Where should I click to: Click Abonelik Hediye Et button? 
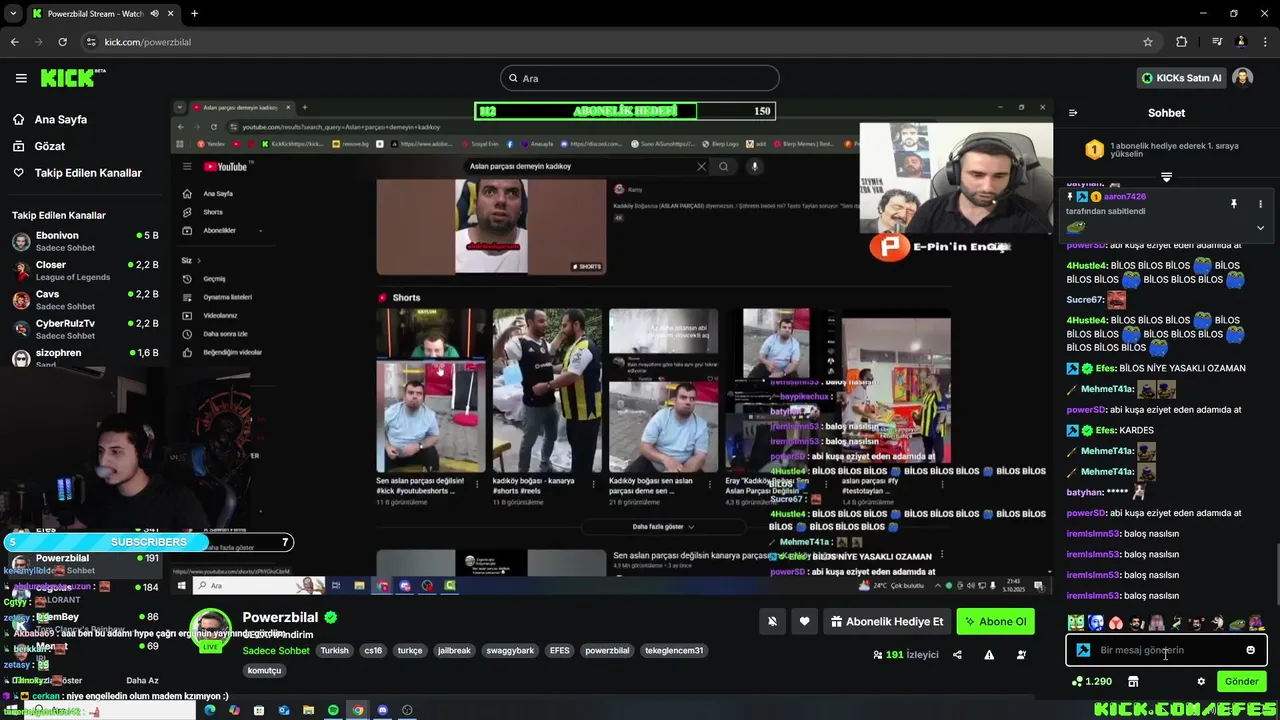pyautogui.click(x=886, y=621)
